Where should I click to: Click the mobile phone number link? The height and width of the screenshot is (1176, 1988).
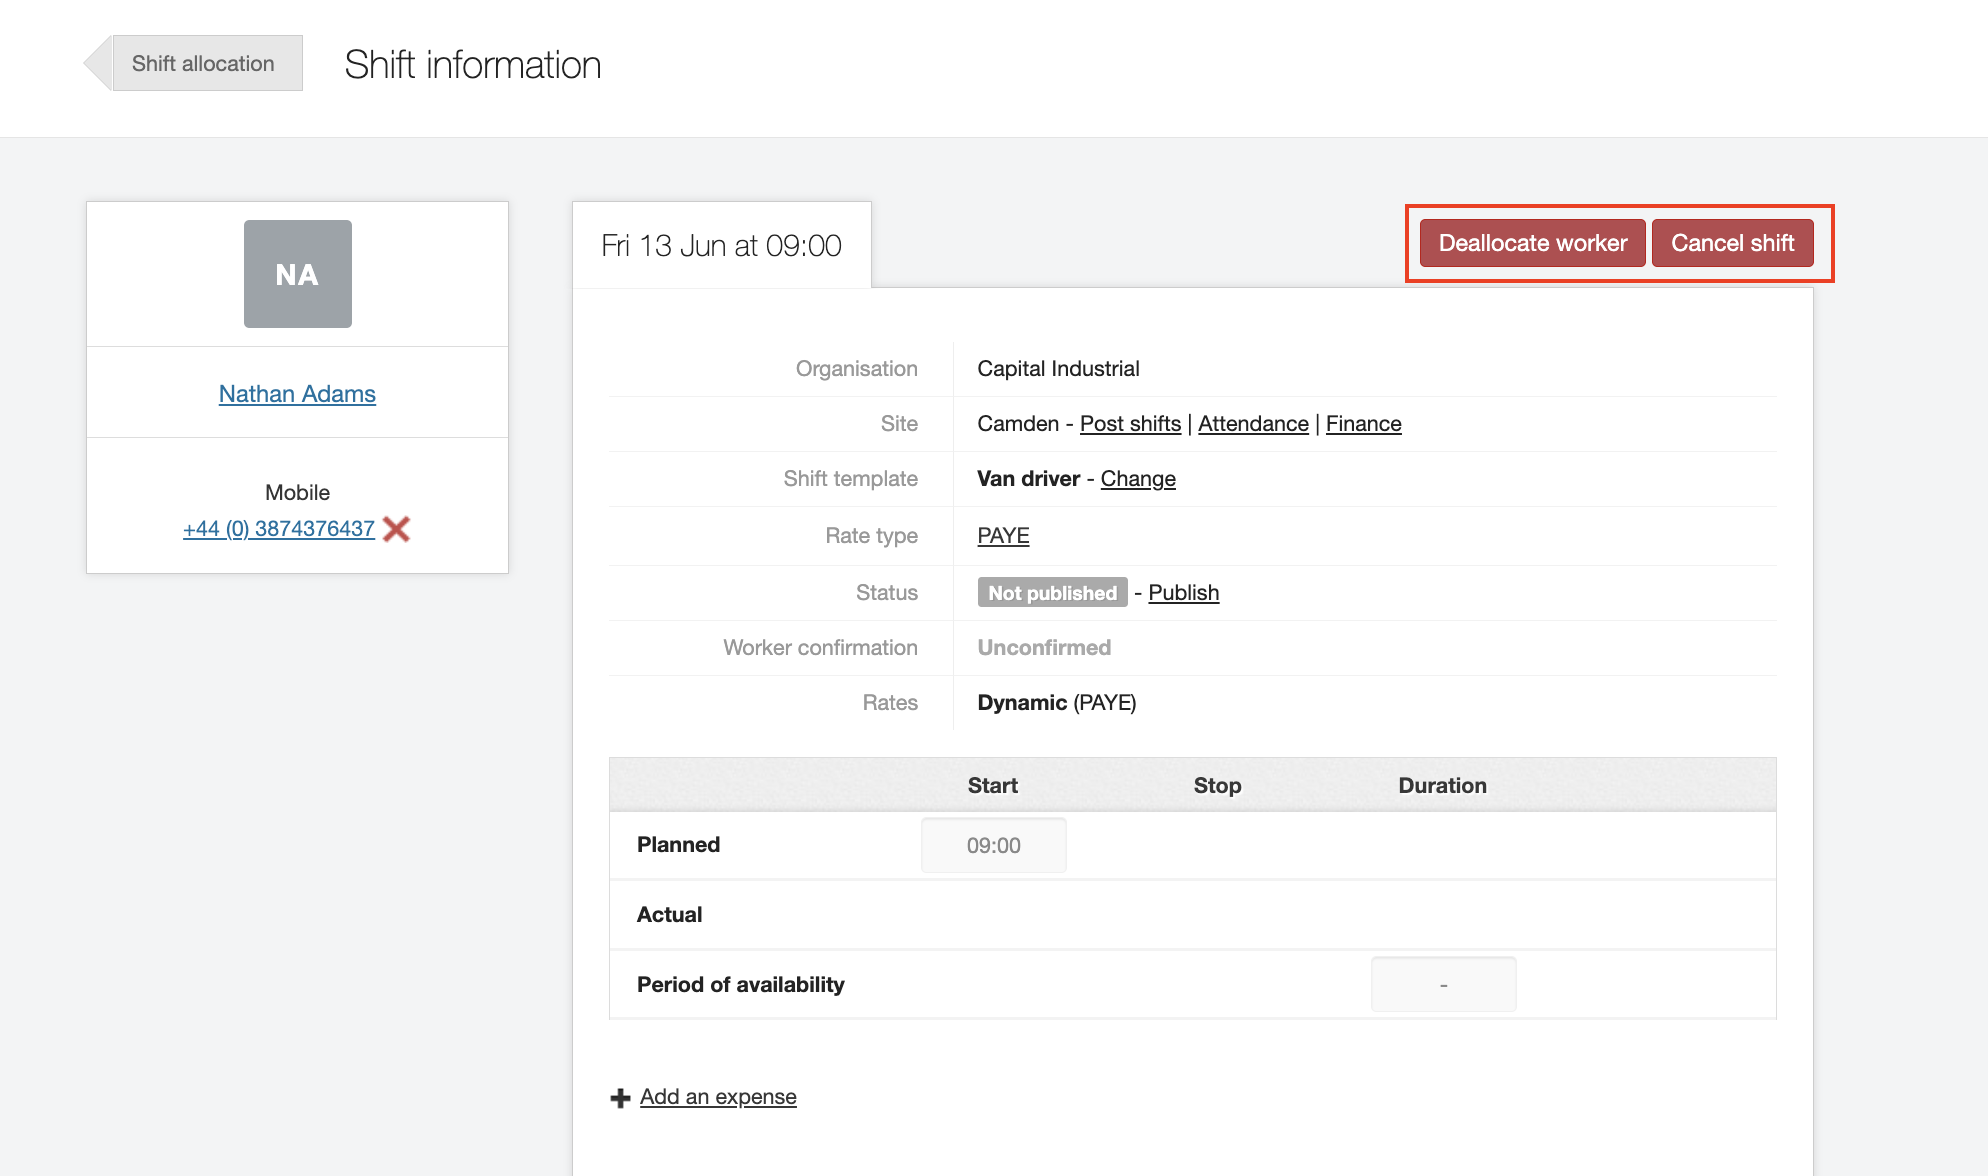click(x=279, y=529)
